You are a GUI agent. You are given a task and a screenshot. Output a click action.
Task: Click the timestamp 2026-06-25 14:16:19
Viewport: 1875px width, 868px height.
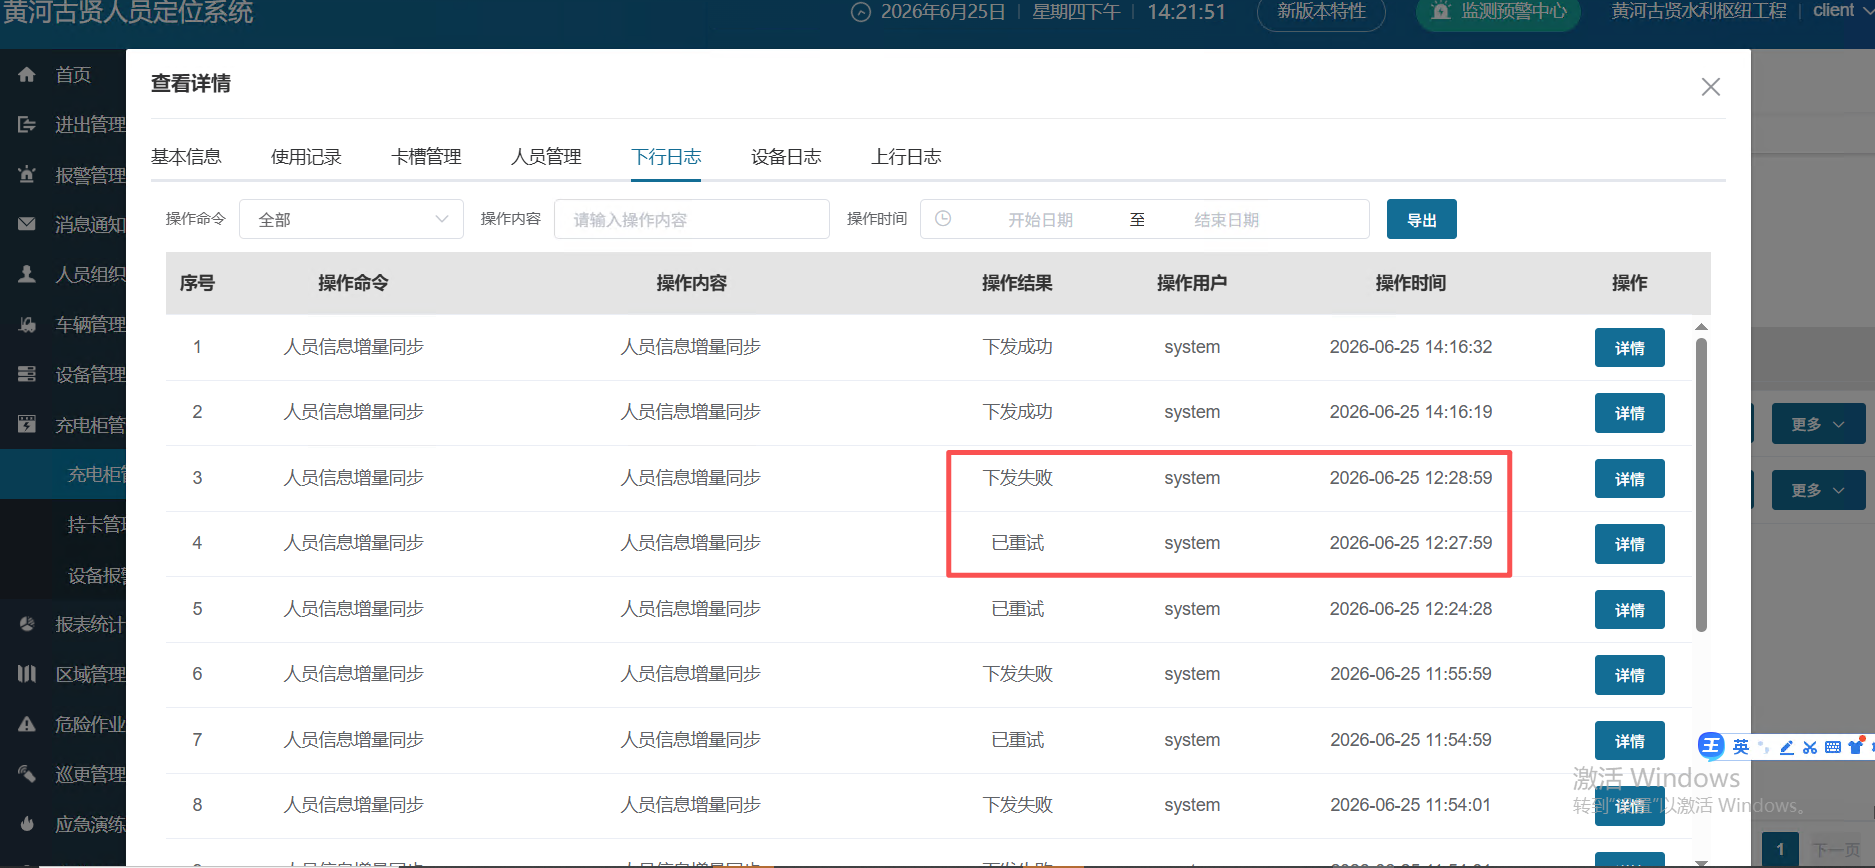1411,412
